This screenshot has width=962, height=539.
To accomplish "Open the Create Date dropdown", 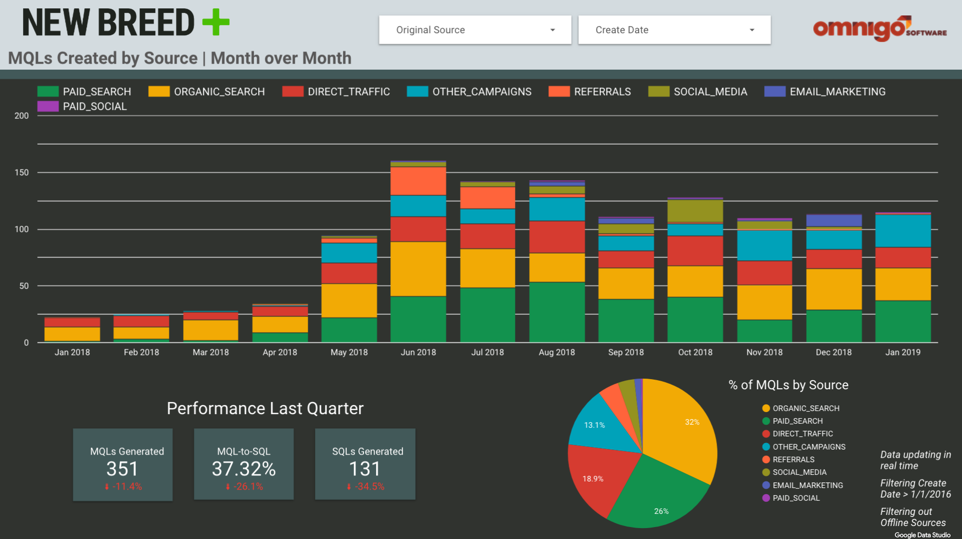I will tap(673, 30).
